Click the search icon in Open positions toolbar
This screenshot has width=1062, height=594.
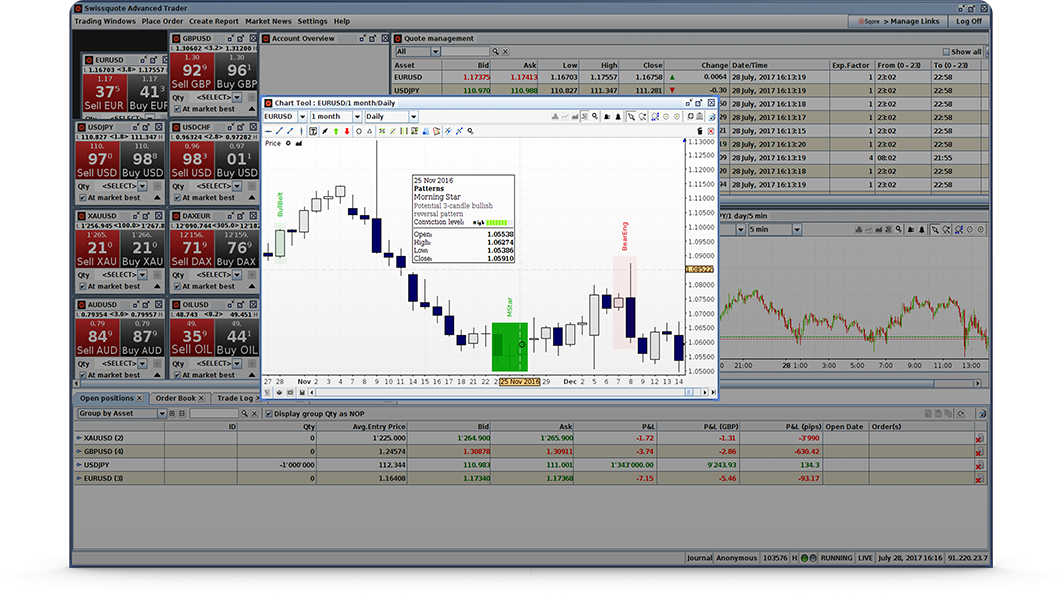(245, 413)
